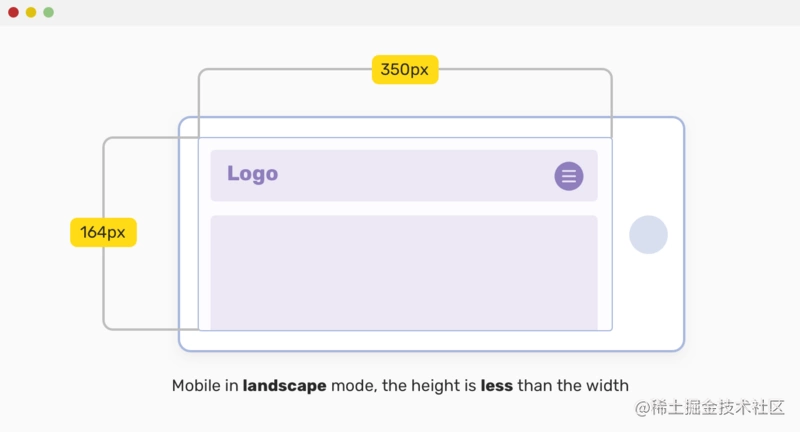
Task: Click the white bezel strip above header
Action: point(405,128)
